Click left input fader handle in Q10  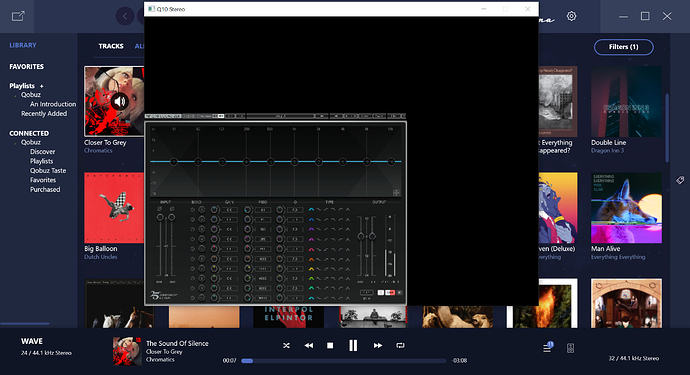point(160,217)
